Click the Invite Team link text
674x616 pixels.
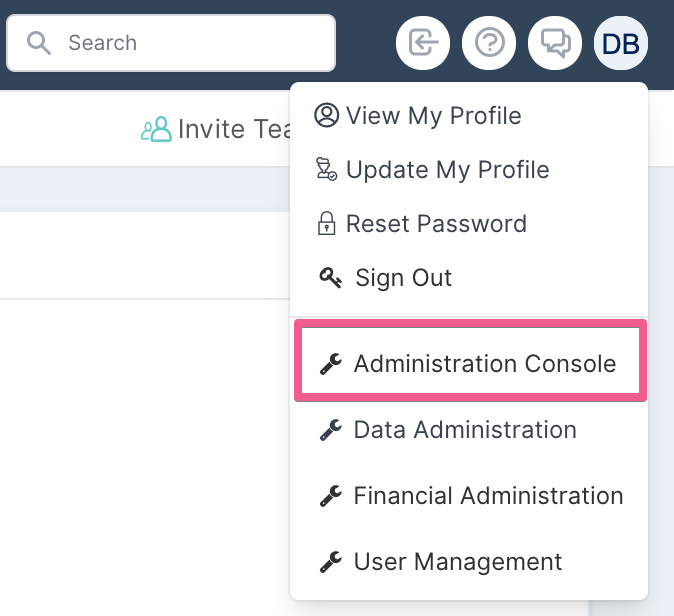(235, 129)
